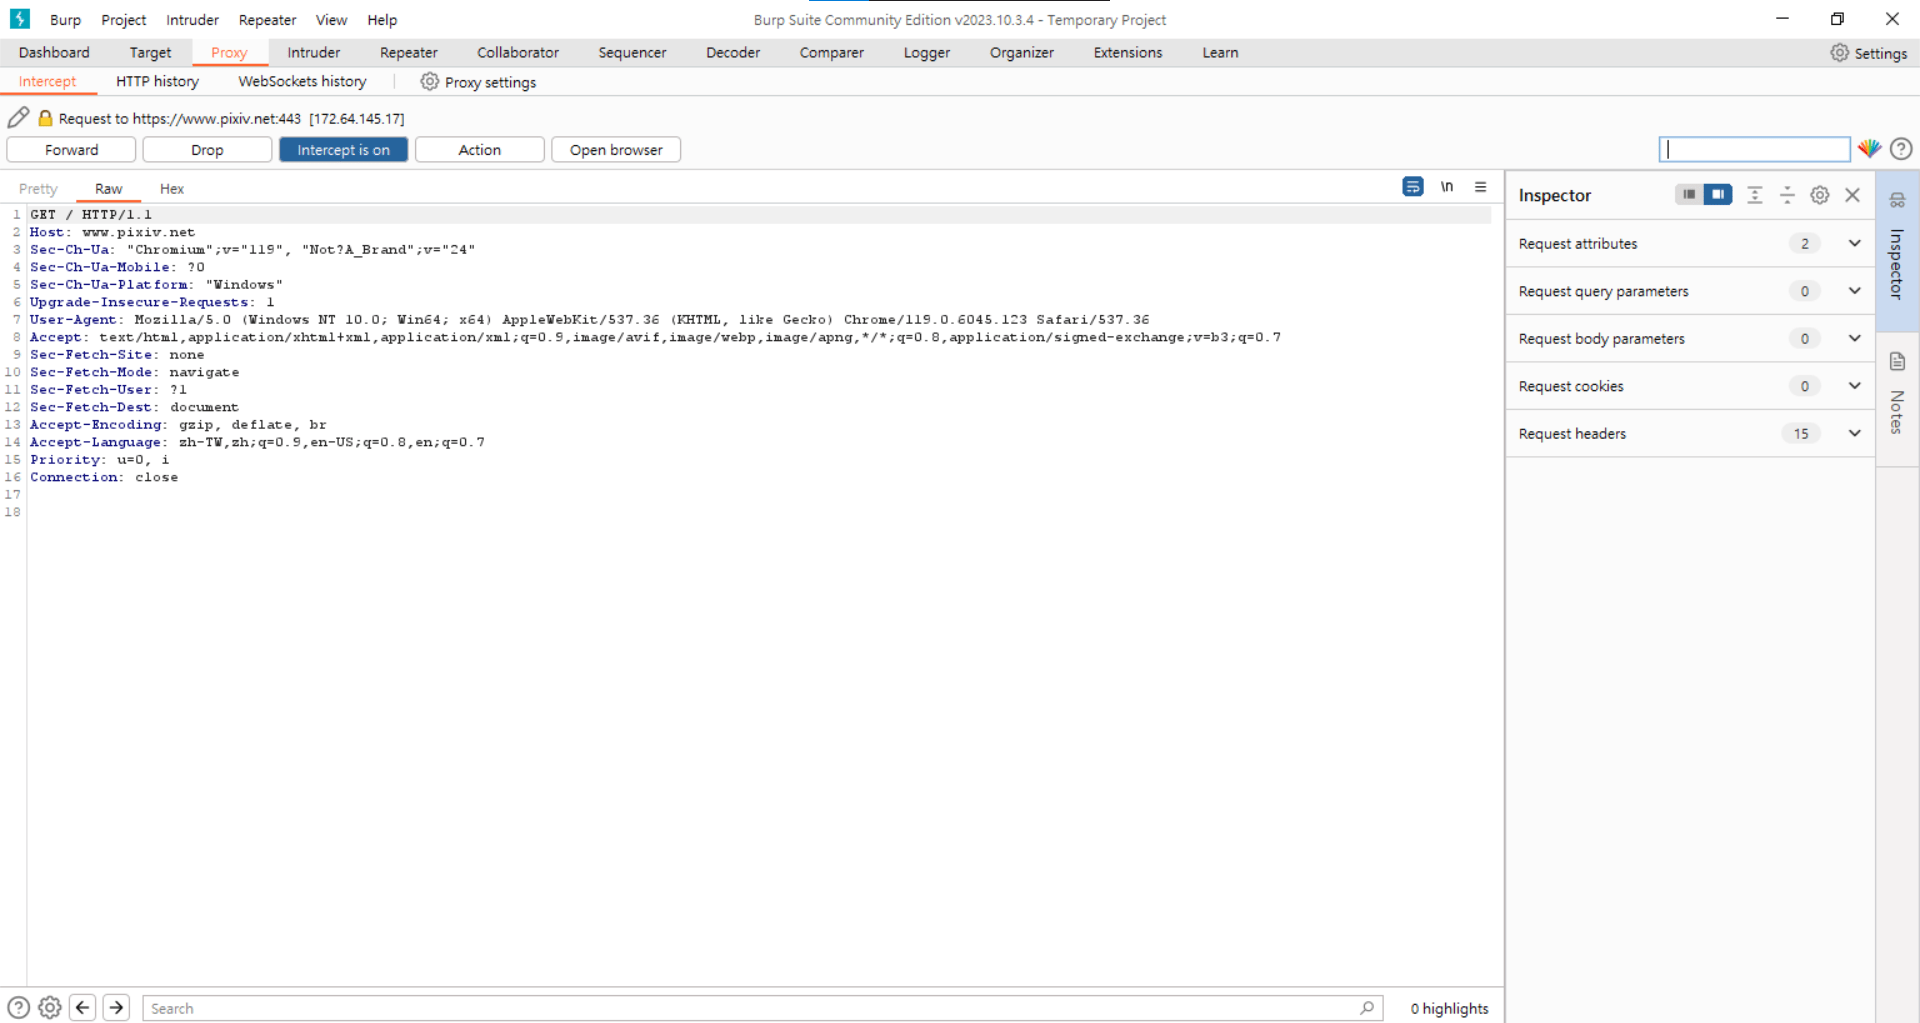
Task: Switch Inspector to side-by-side layout view
Action: [x=1718, y=195]
